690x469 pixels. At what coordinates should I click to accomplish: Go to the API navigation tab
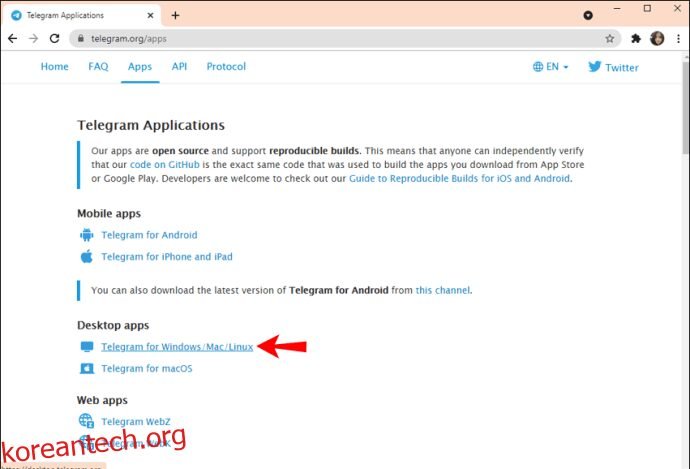179,67
